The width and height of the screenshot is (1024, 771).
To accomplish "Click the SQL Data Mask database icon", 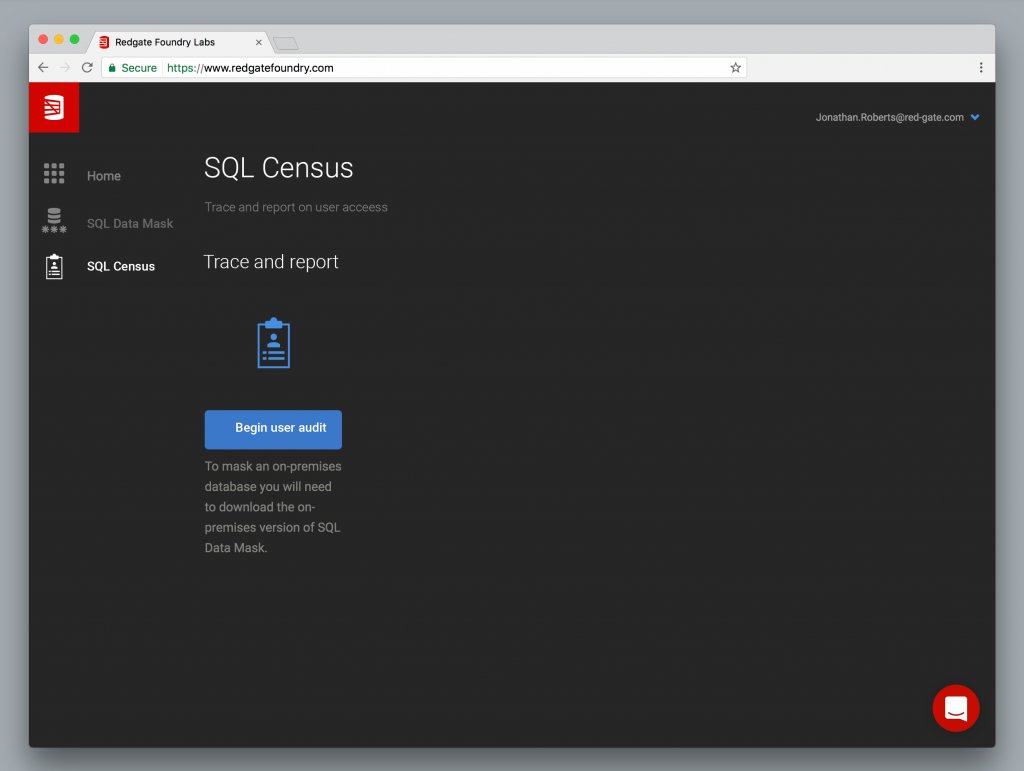I will pyautogui.click(x=54, y=221).
